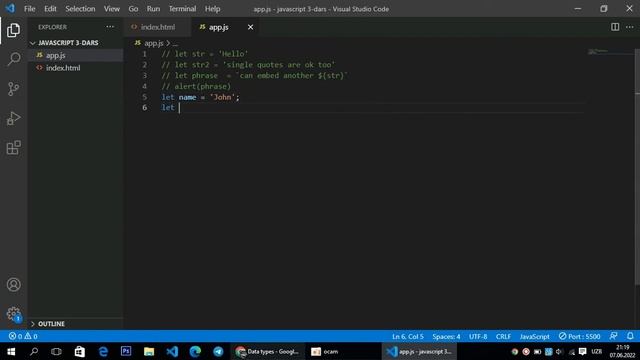Viewport: 640px width, 360px height.
Task: Open the Extensions view
Action: click(13, 148)
